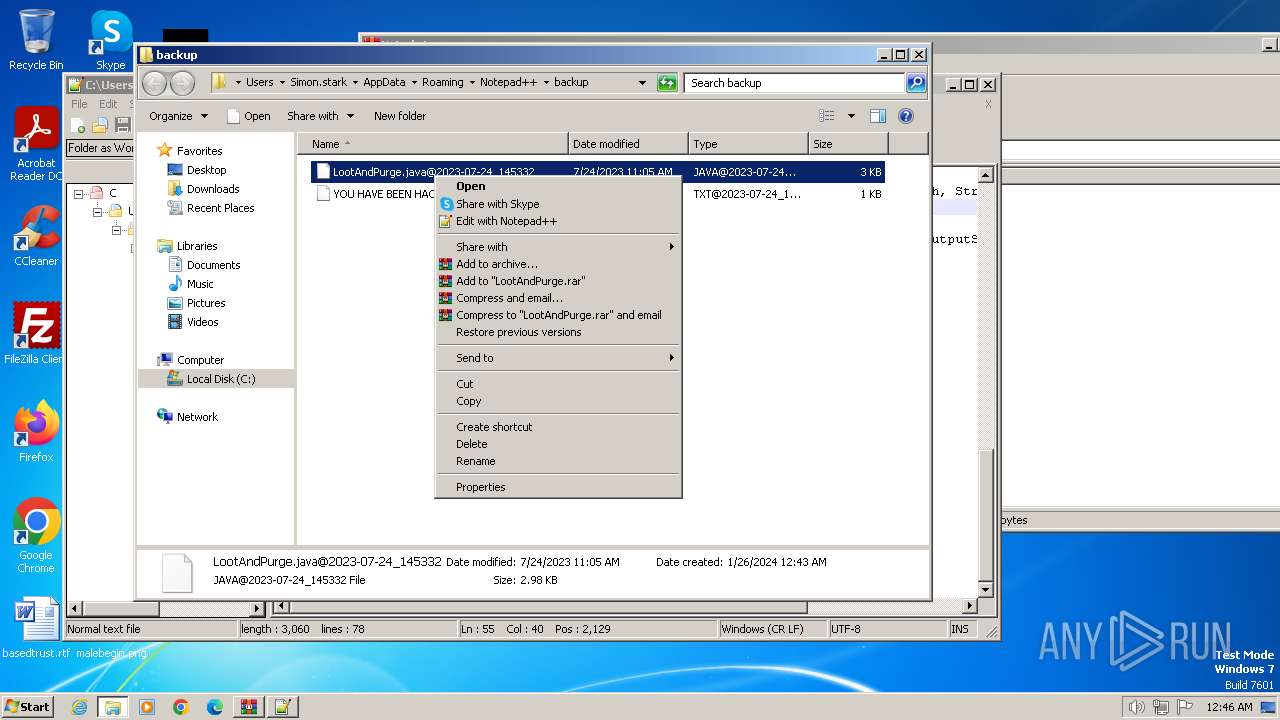
Task: Open address bar history dropdown arrow
Action: tap(642, 83)
